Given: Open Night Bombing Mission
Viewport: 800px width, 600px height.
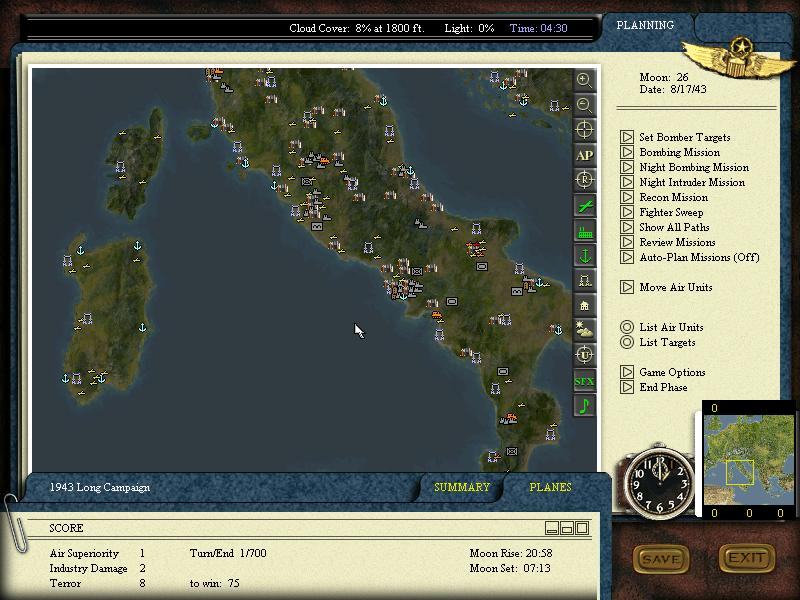Looking at the screenshot, I should coord(685,167).
